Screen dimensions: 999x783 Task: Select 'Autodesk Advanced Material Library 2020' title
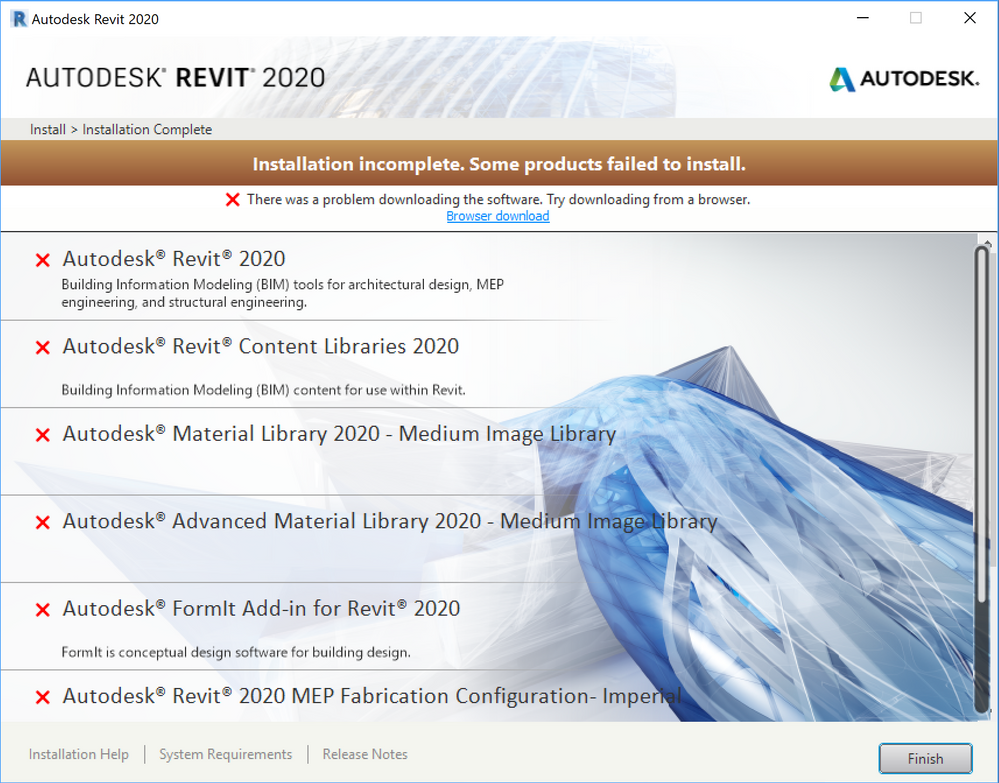click(x=390, y=521)
